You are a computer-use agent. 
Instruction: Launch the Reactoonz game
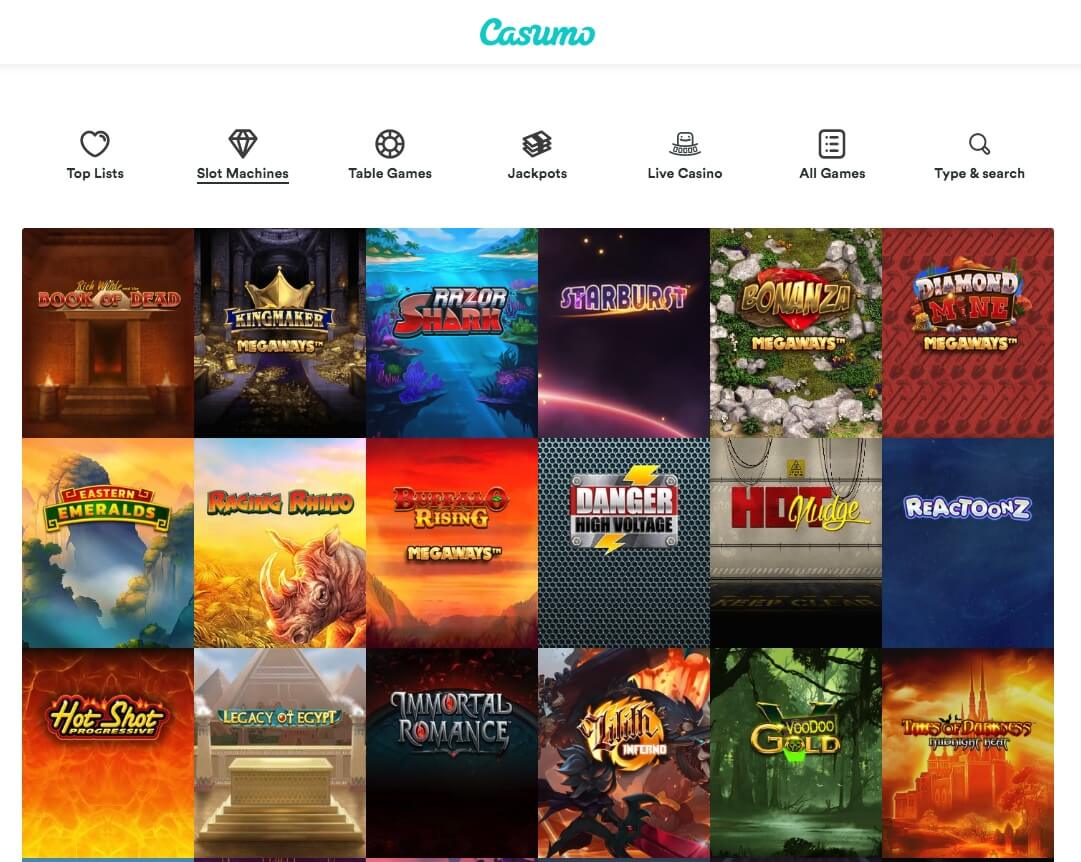point(968,543)
